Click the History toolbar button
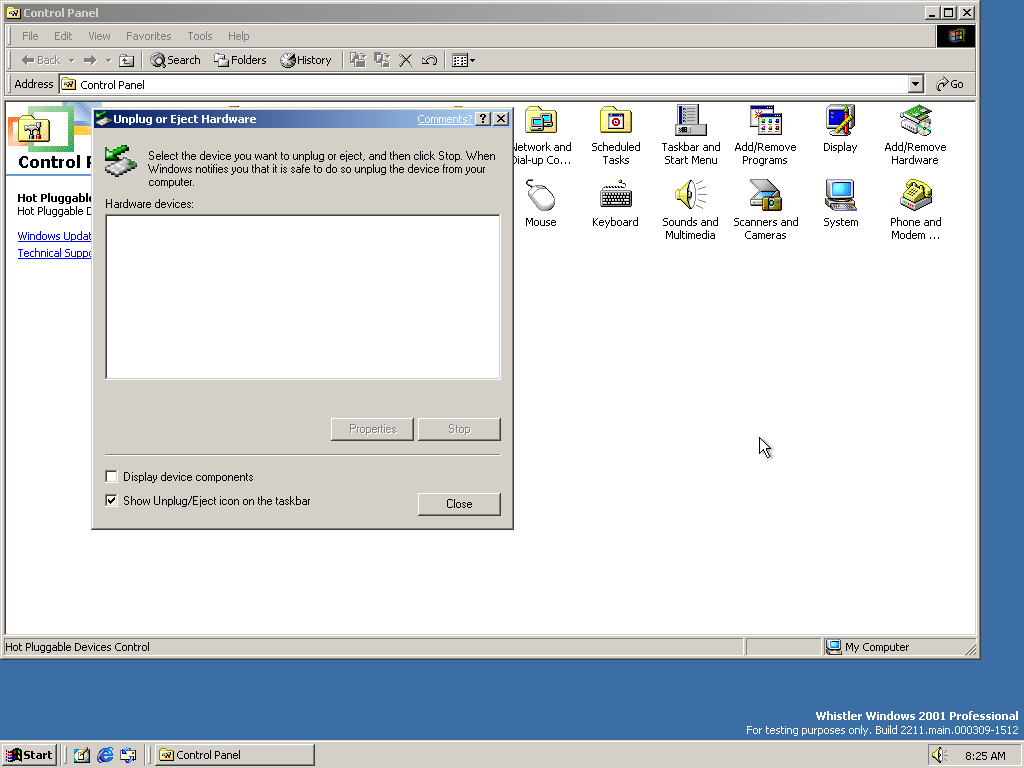 click(306, 60)
